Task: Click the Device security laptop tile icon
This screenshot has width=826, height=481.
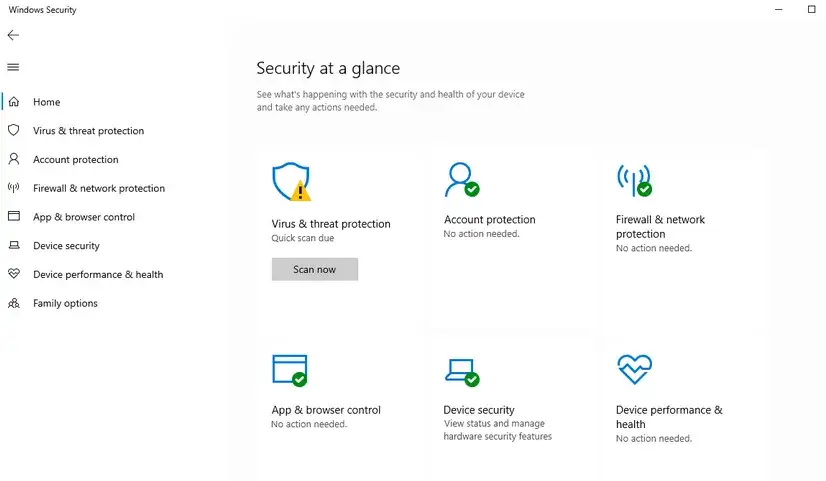Action: pos(461,370)
